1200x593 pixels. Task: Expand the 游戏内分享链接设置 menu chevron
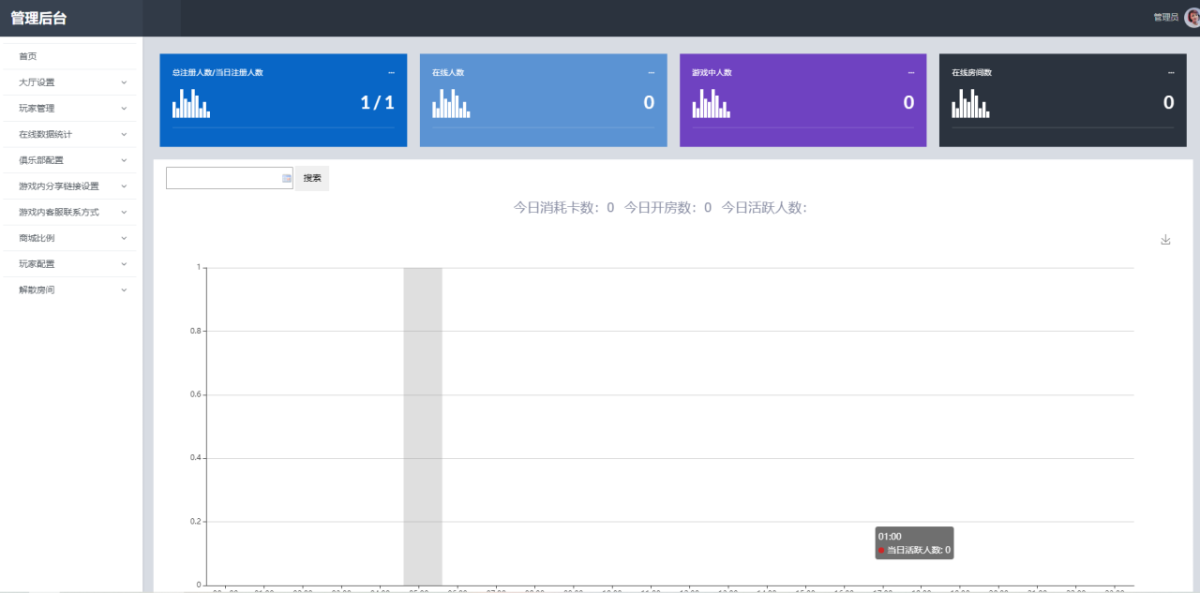pyautogui.click(x=124, y=186)
